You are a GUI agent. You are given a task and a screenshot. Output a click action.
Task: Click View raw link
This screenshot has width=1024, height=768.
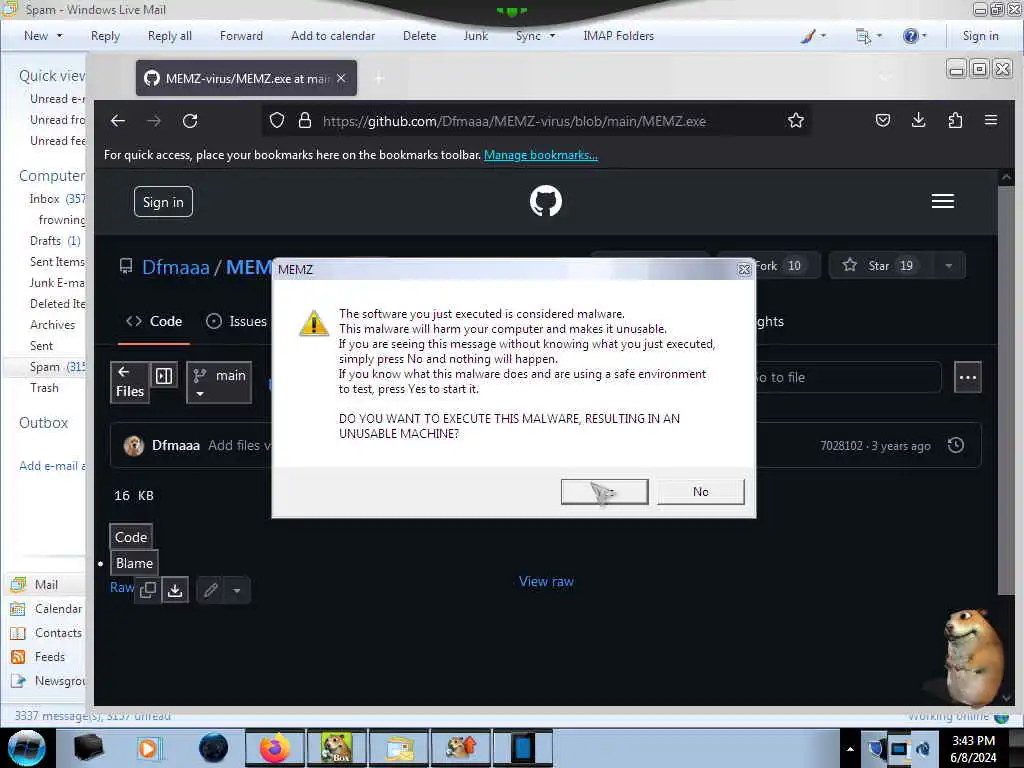(x=546, y=581)
